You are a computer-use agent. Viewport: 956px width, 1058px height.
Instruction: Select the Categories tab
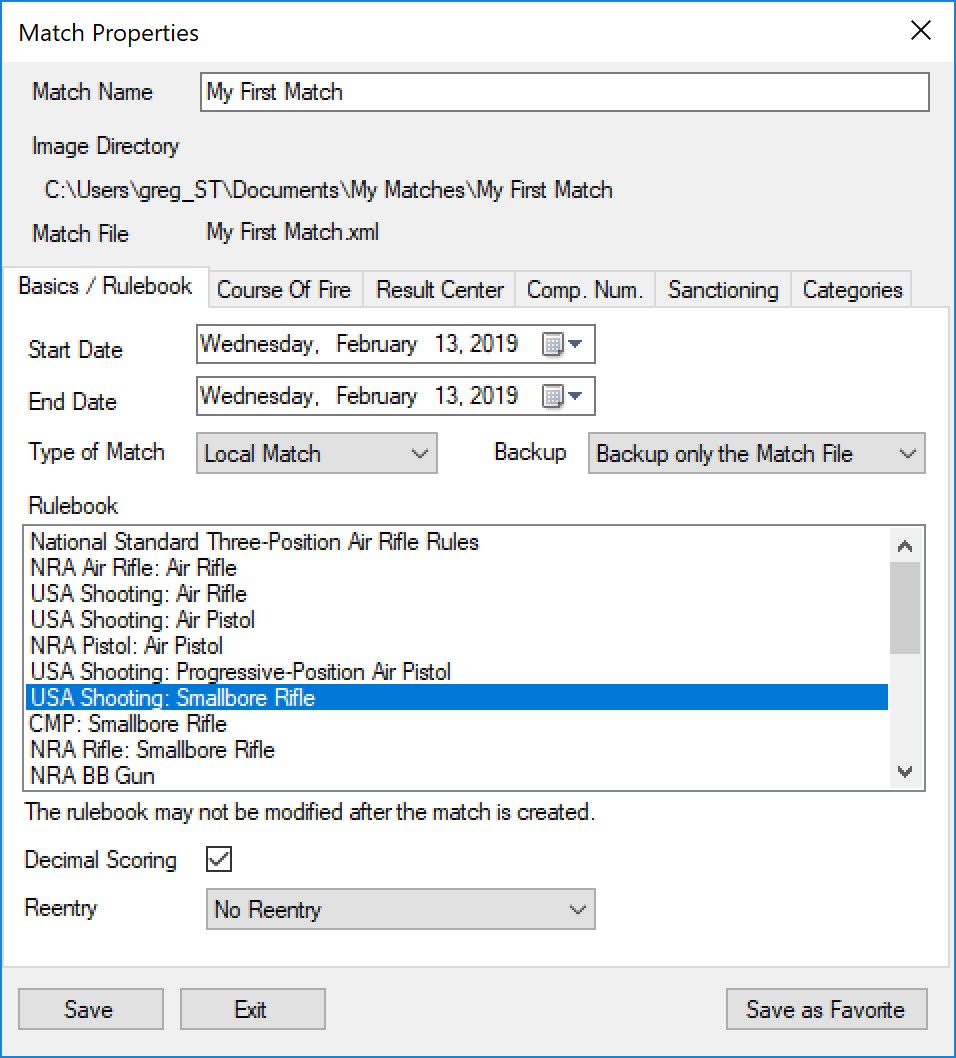click(852, 290)
